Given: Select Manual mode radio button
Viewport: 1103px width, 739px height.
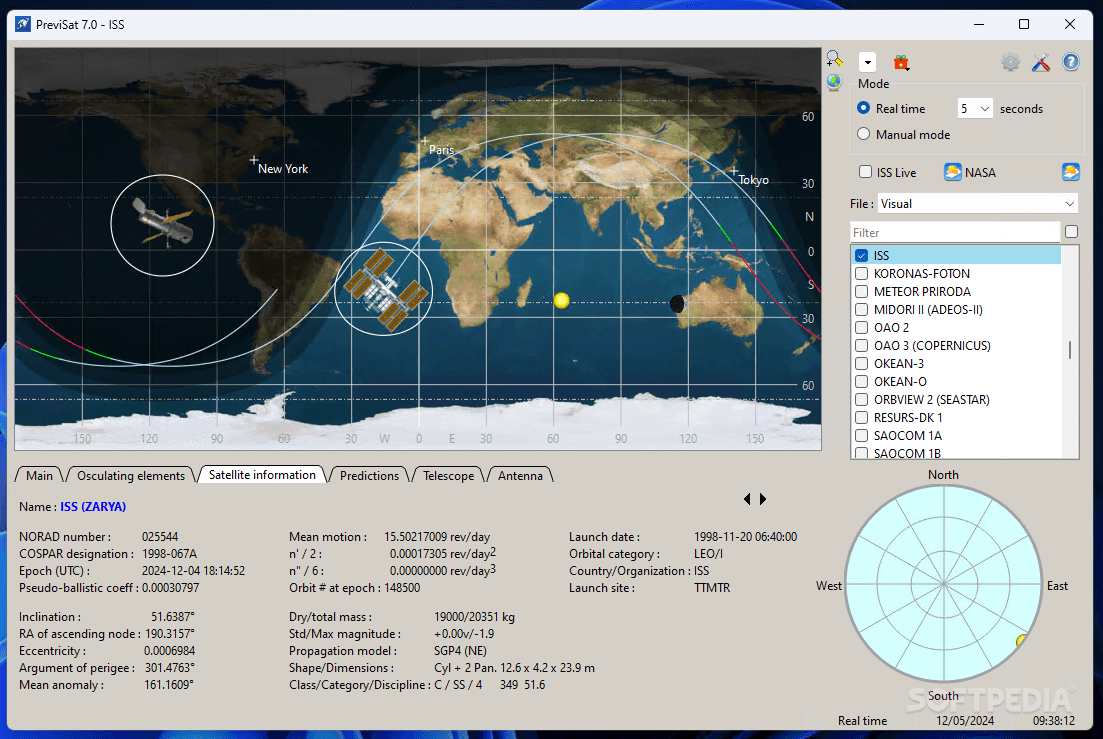Looking at the screenshot, I should coord(864,134).
